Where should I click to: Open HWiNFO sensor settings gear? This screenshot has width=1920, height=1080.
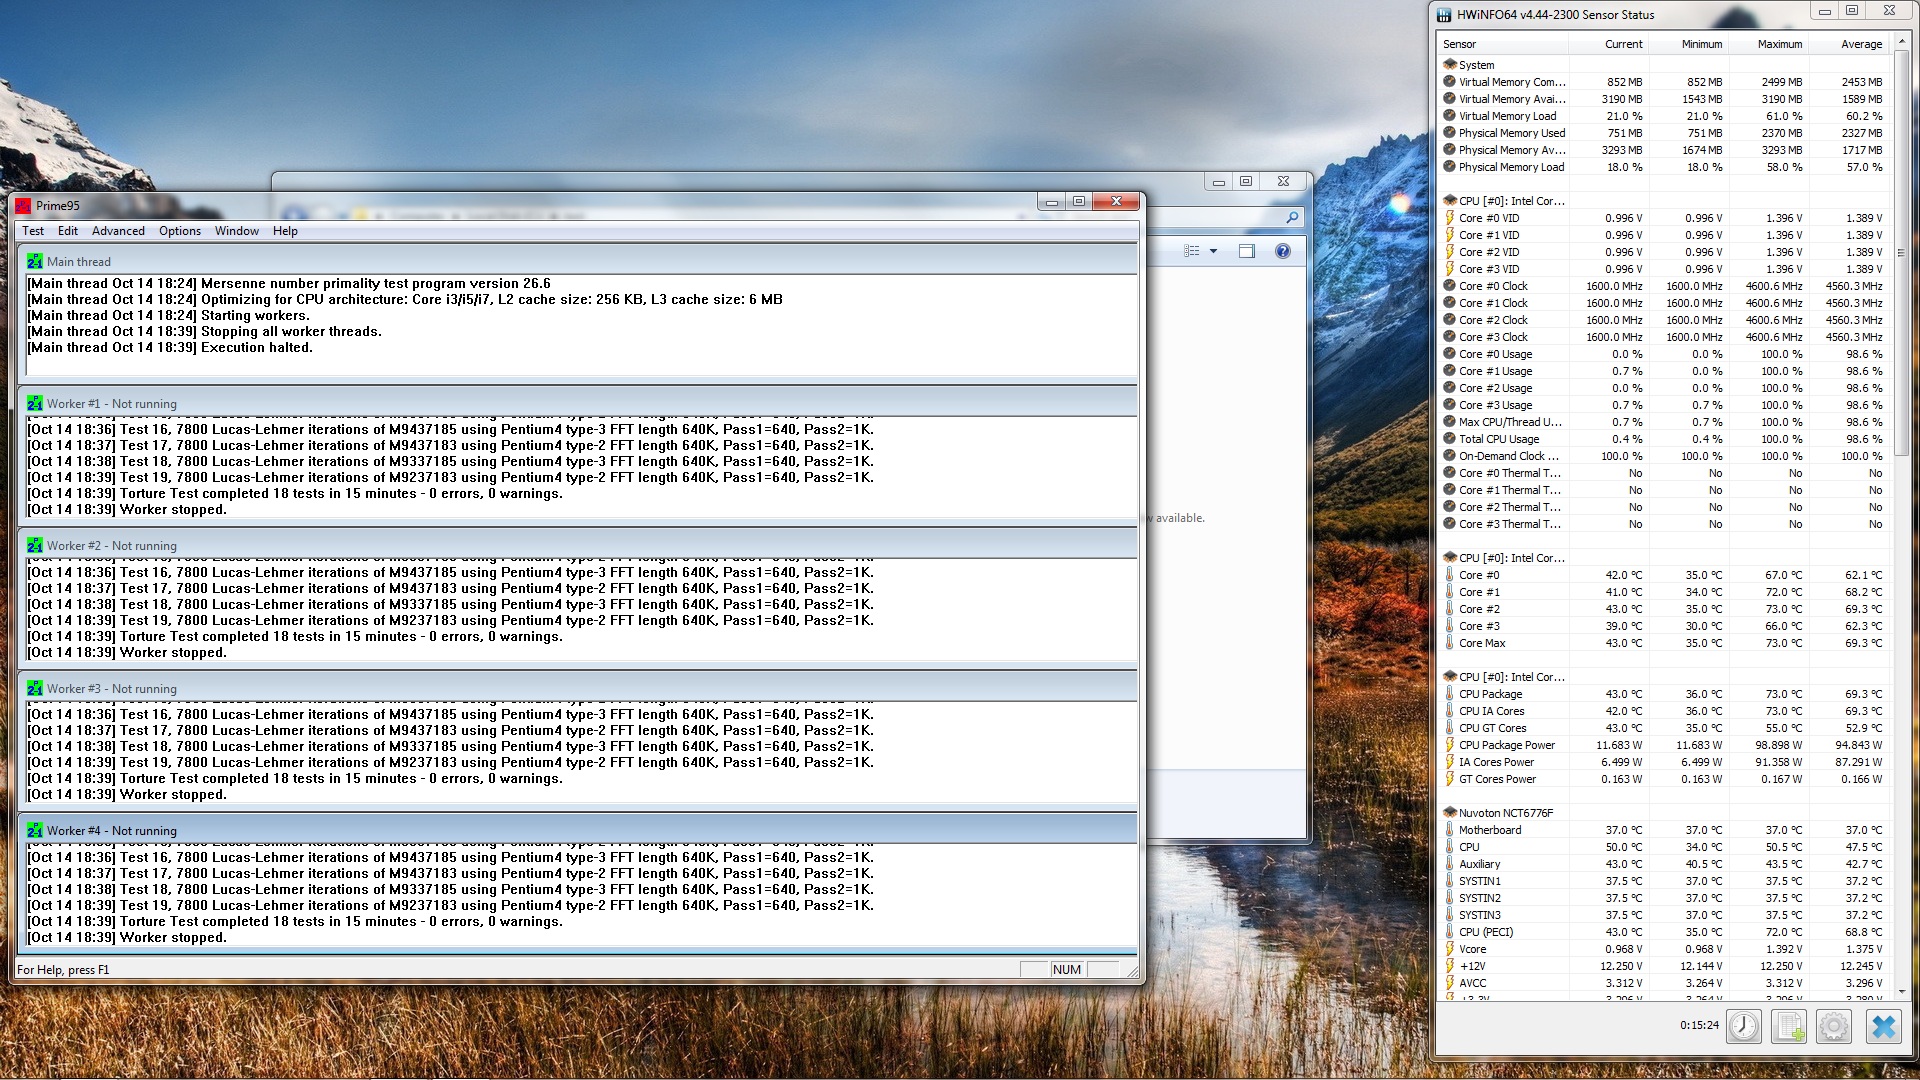[1833, 1026]
